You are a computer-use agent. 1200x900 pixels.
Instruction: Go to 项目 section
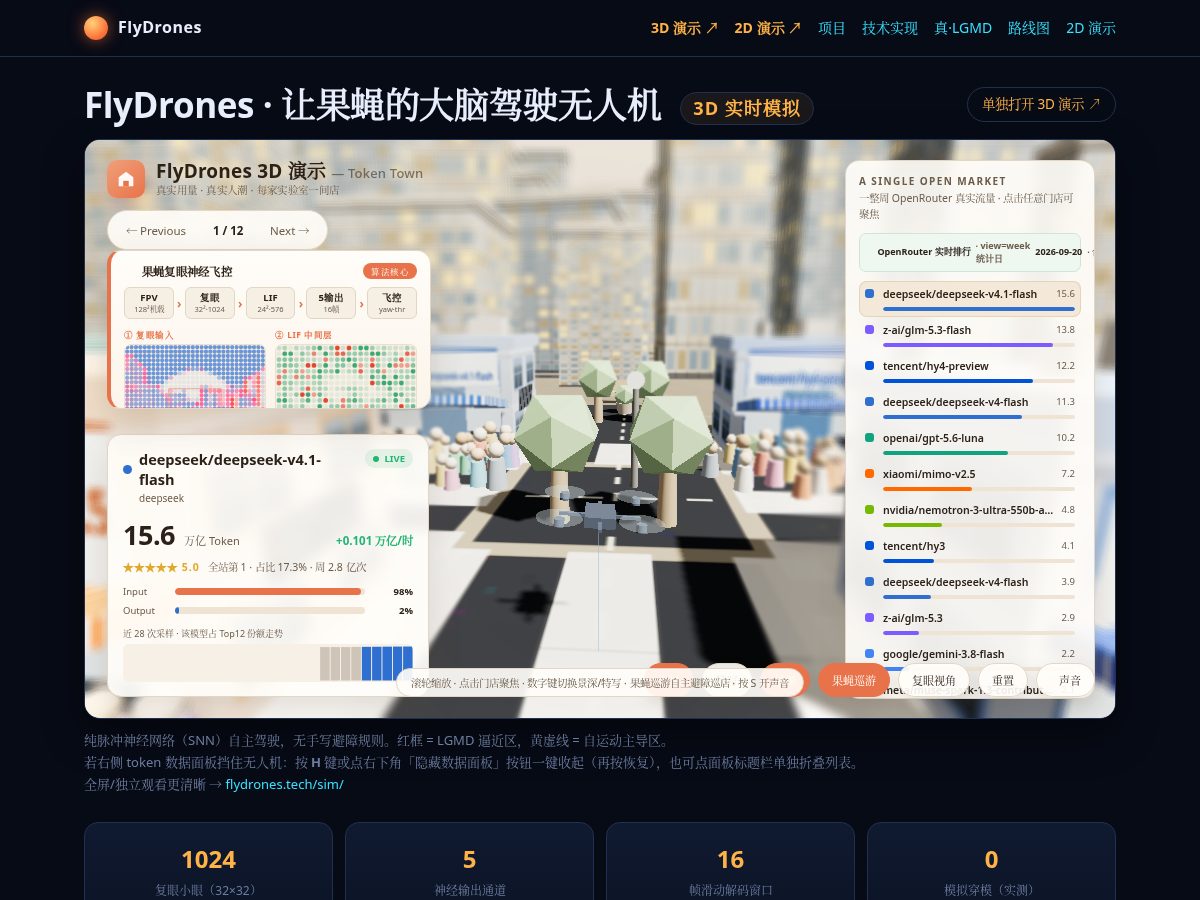click(x=832, y=28)
